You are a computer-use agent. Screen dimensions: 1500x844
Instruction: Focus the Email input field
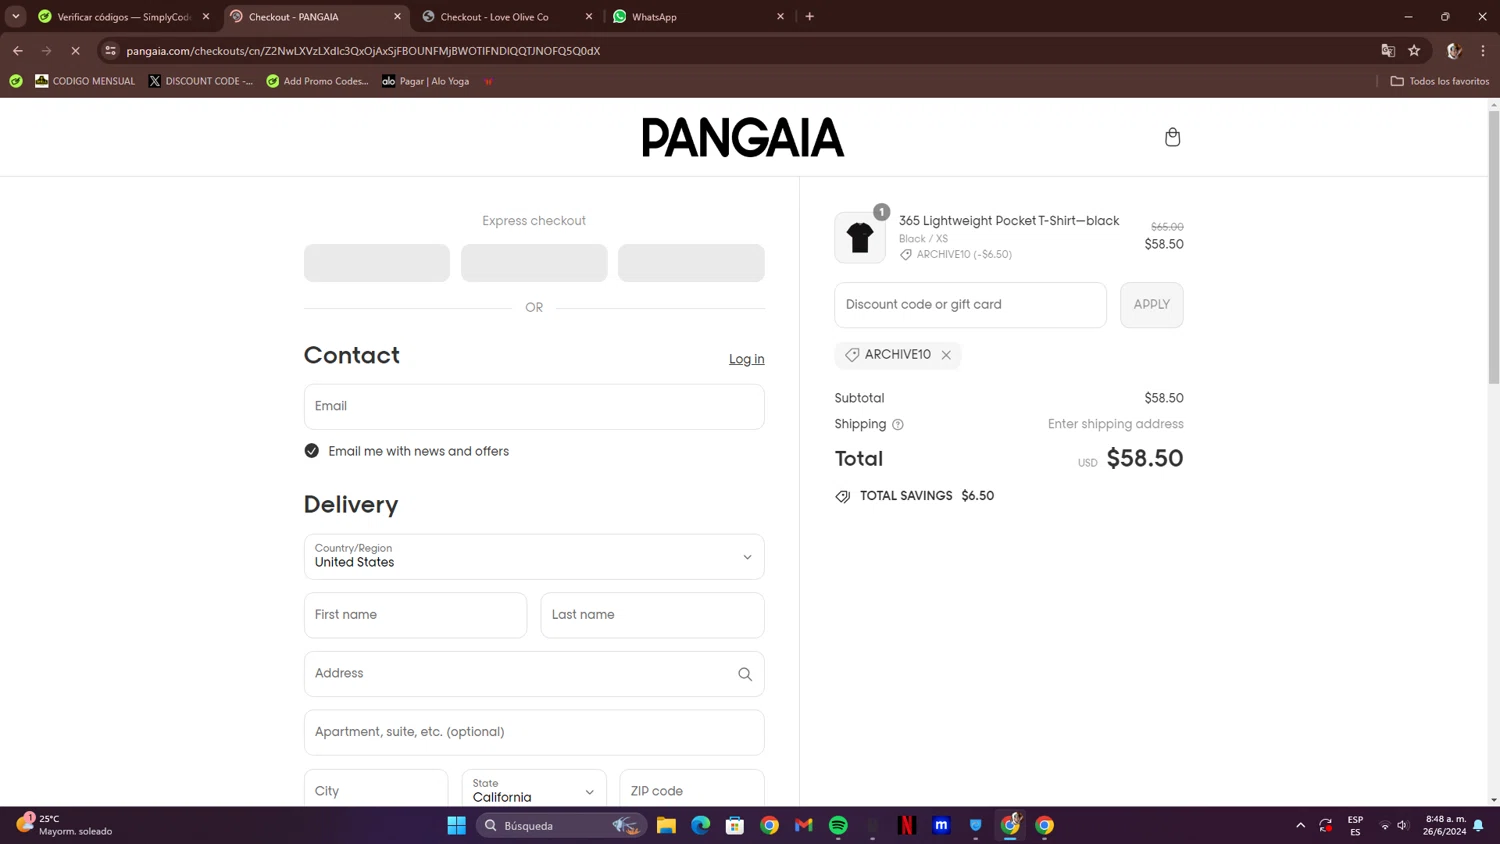(x=534, y=407)
